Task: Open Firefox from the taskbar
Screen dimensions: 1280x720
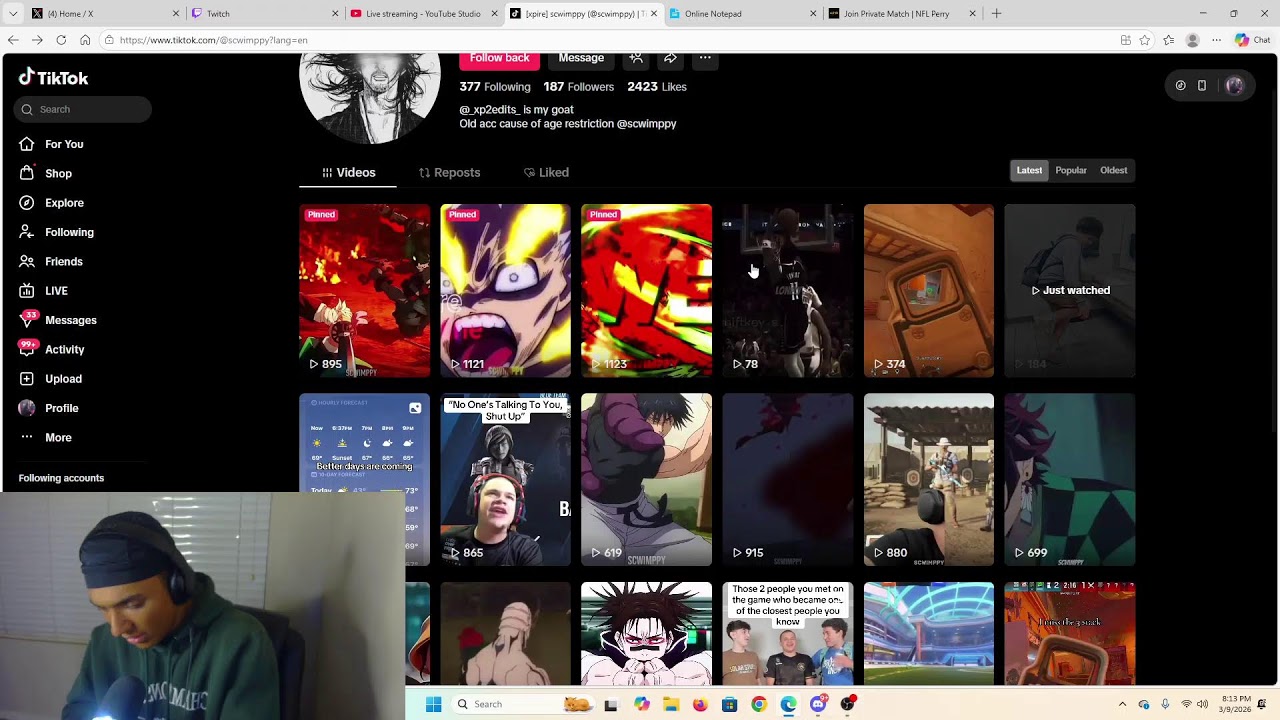Action: tap(700, 704)
